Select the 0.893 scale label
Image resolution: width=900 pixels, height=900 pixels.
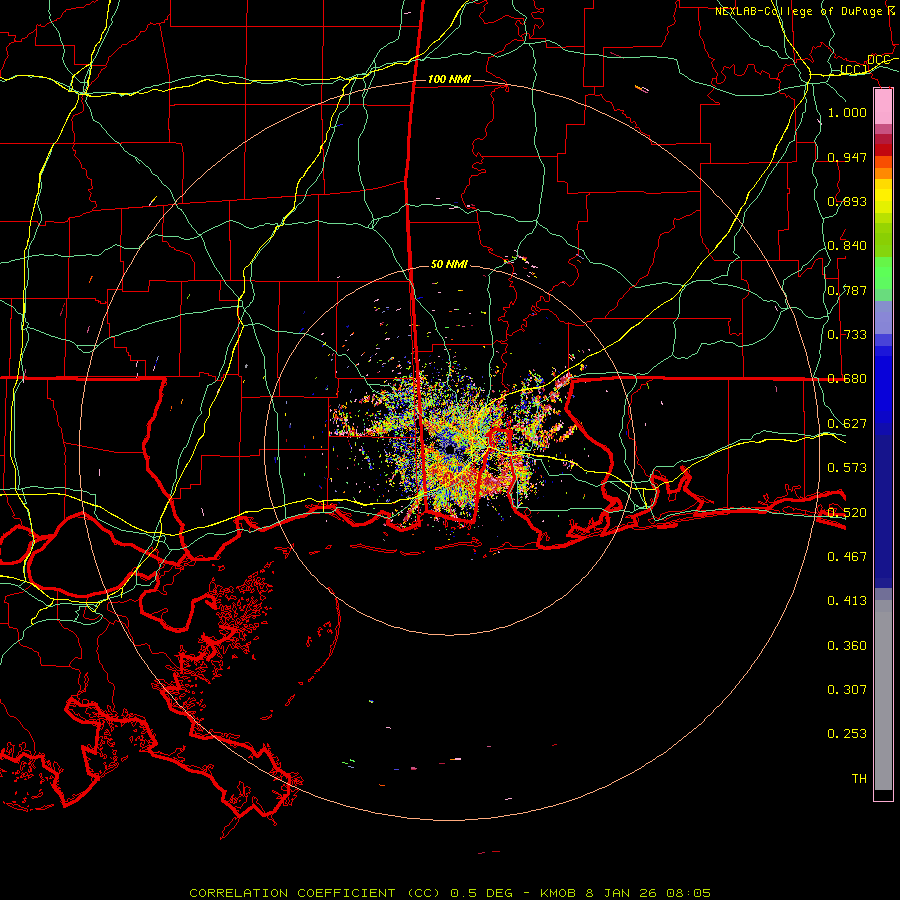[847, 201]
